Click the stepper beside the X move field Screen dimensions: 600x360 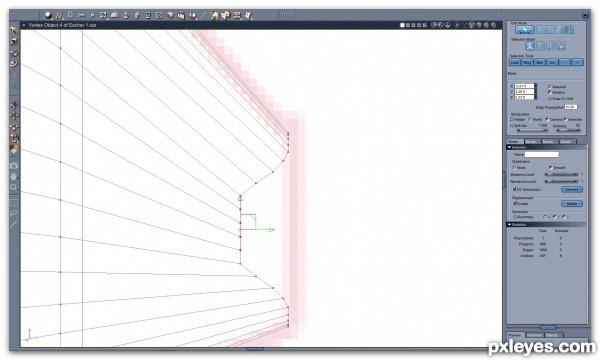pos(536,86)
